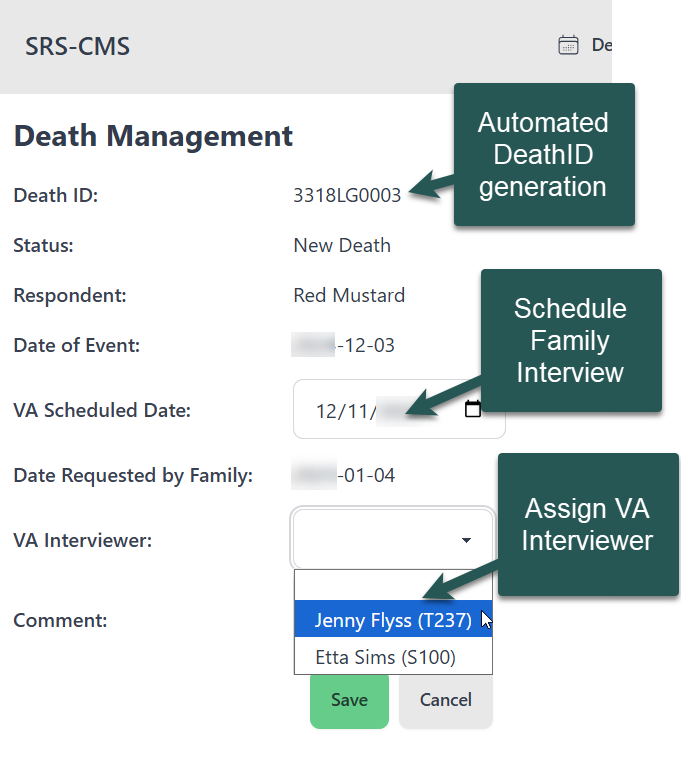Viewport: 681px width, 766px height.
Task: Select Jenny Flyss (T237) from the list
Action: click(393, 620)
